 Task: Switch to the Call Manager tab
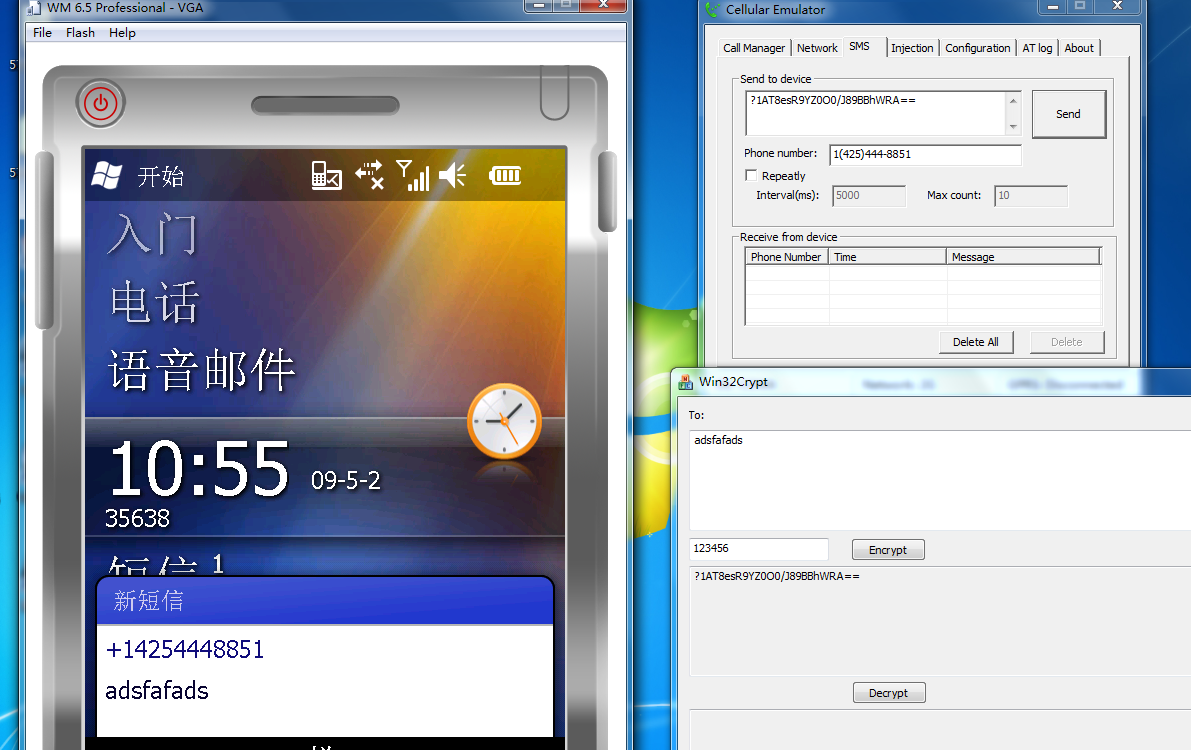[x=753, y=48]
